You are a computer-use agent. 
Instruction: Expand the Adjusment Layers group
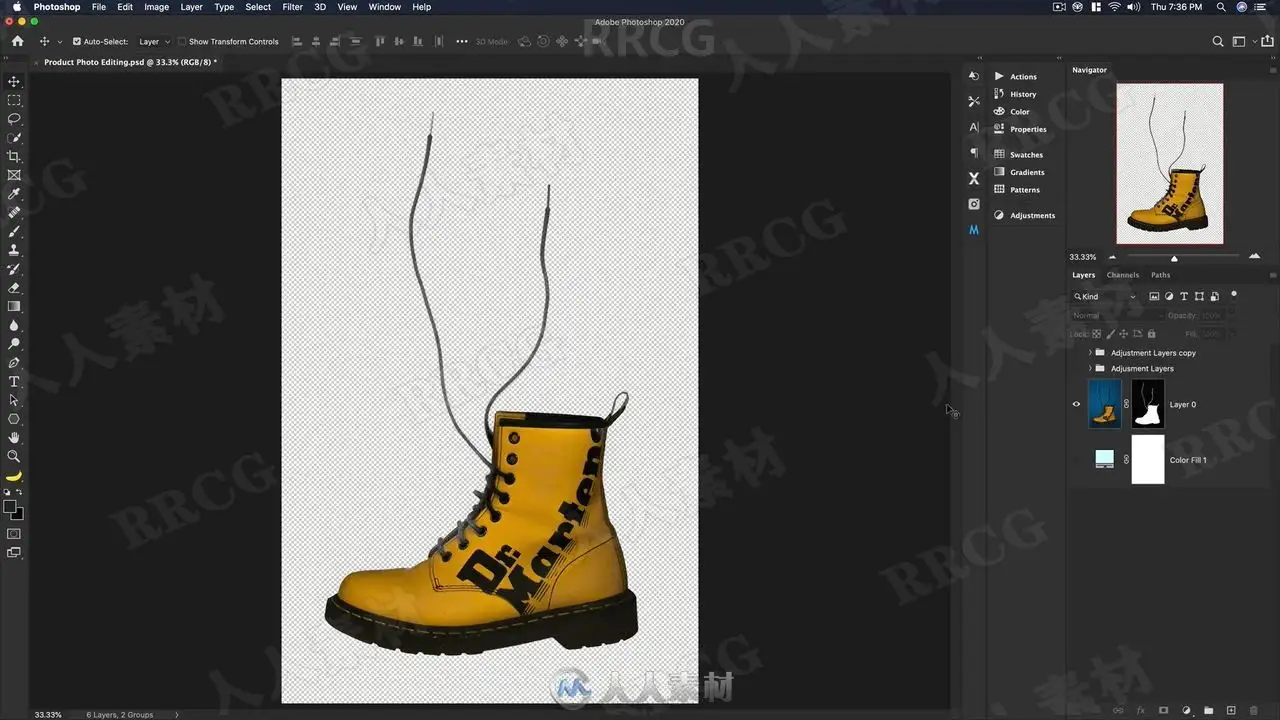[1090, 368]
